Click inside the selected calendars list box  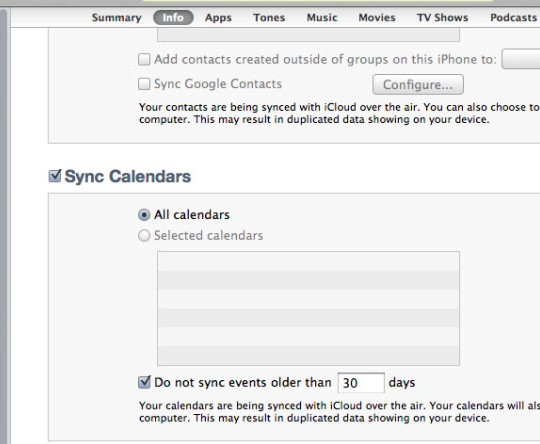pyautogui.click(x=308, y=308)
